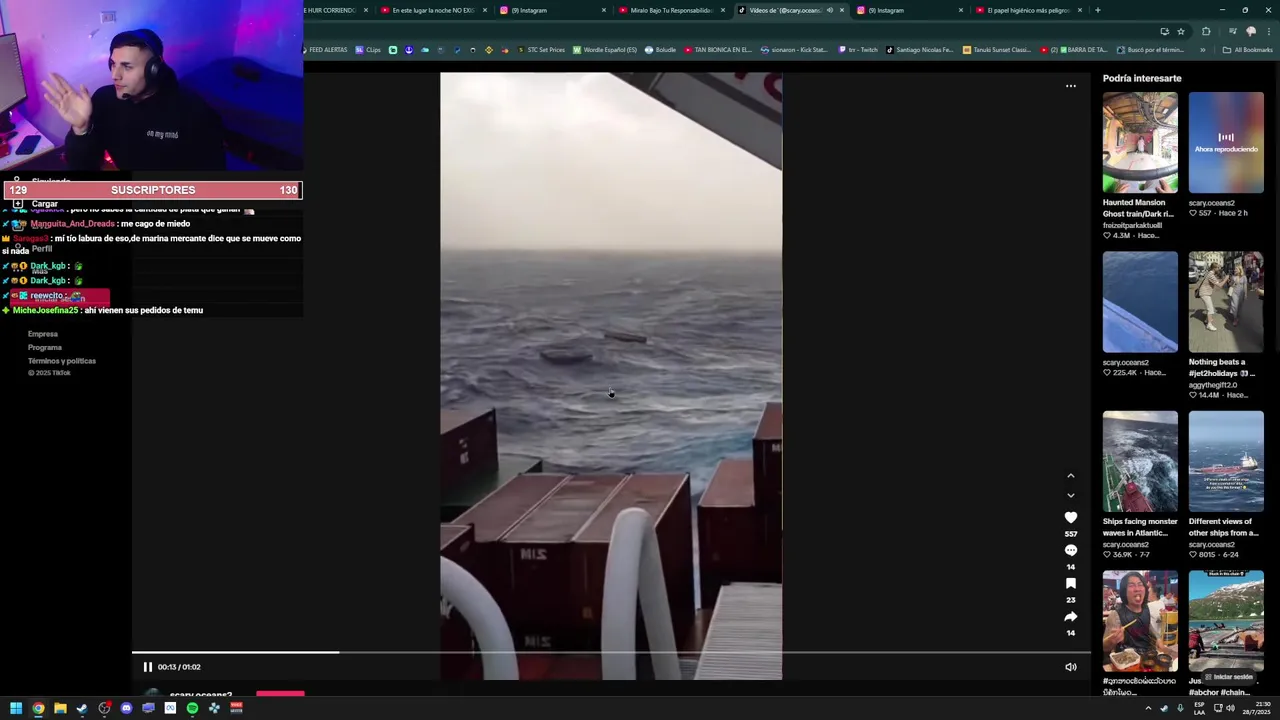Open the three-dot video options menu
1280x720 pixels.
pyautogui.click(x=1070, y=86)
